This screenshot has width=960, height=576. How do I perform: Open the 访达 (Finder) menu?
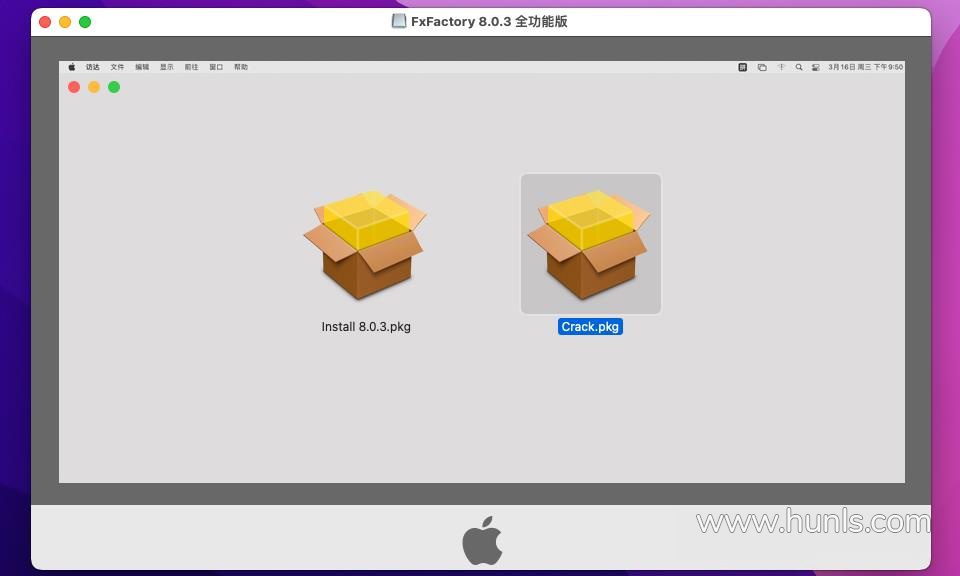92,67
